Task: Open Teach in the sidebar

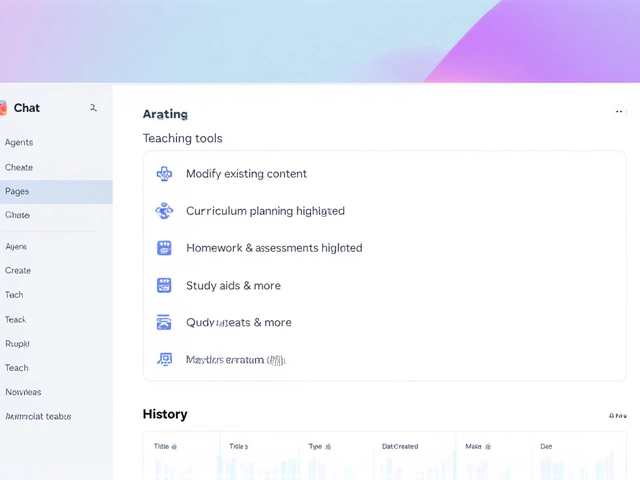Action: coord(17,368)
